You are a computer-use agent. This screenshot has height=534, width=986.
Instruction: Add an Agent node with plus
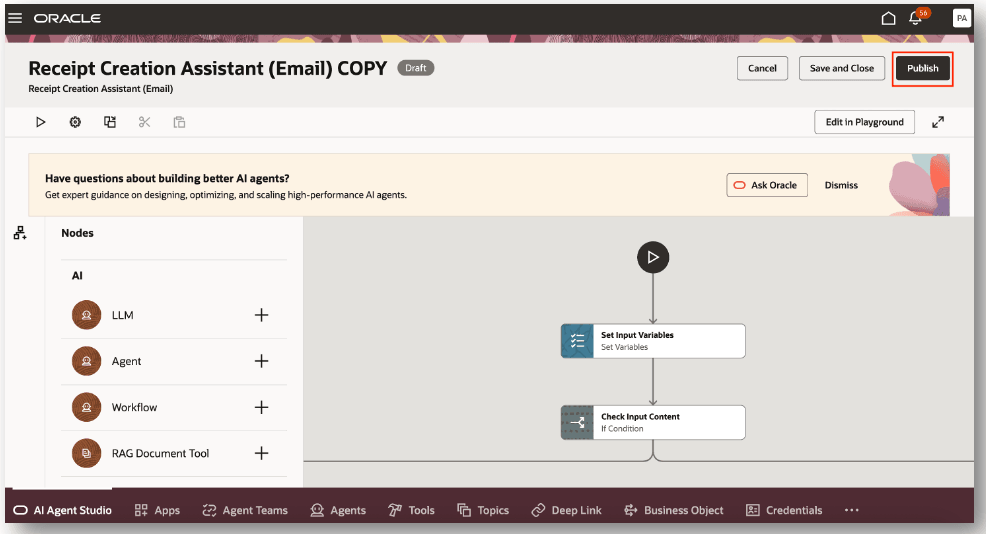click(x=262, y=361)
